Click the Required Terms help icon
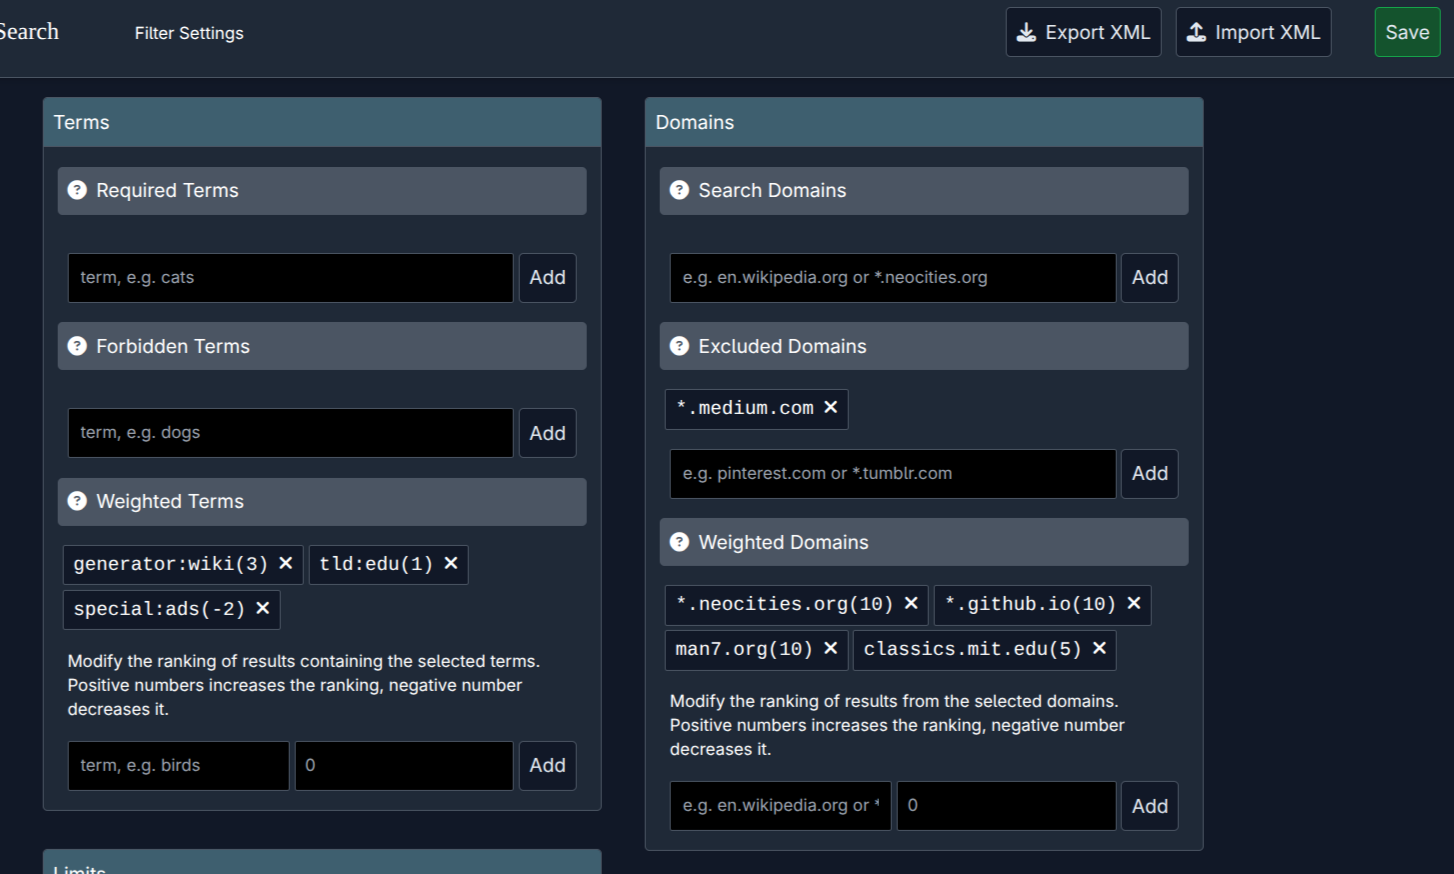Viewport: 1454px width, 874px height. tap(77, 190)
